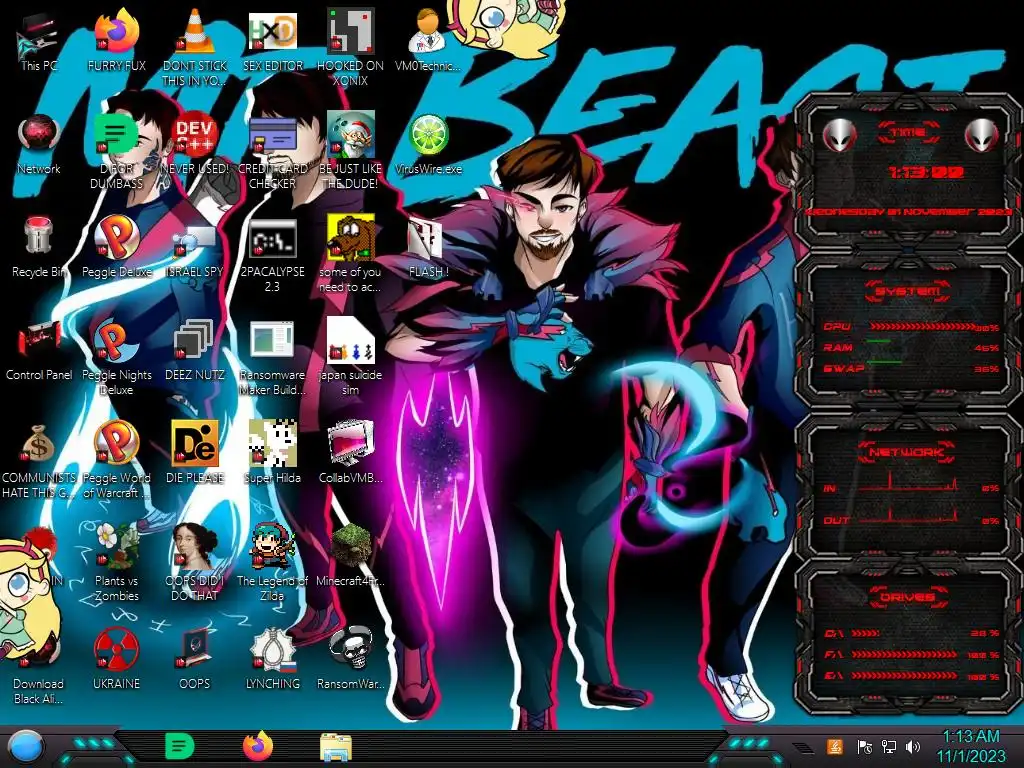Open the VM0Technic desktop shortcut

(x=428, y=40)
